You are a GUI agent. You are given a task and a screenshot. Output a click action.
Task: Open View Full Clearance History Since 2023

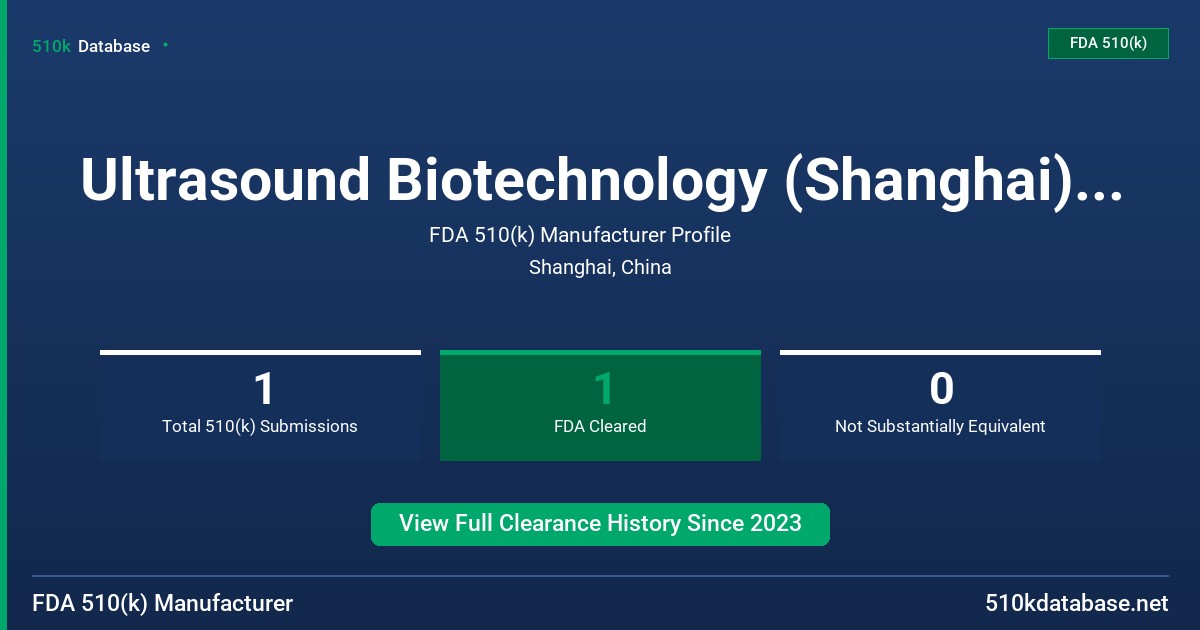(600, 524)
